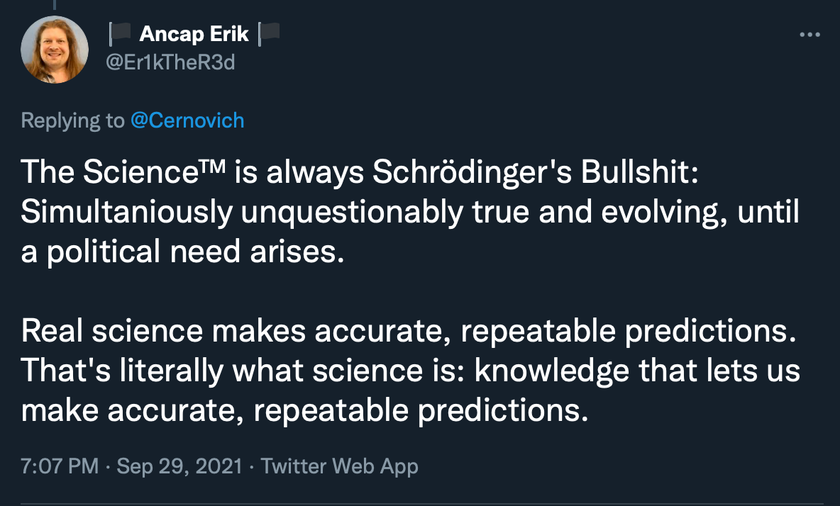Viewport: 840px width, 506px height.
Task: Click the final line 'make accurate, repeatable predictions.'
Action: pos(305,411)
